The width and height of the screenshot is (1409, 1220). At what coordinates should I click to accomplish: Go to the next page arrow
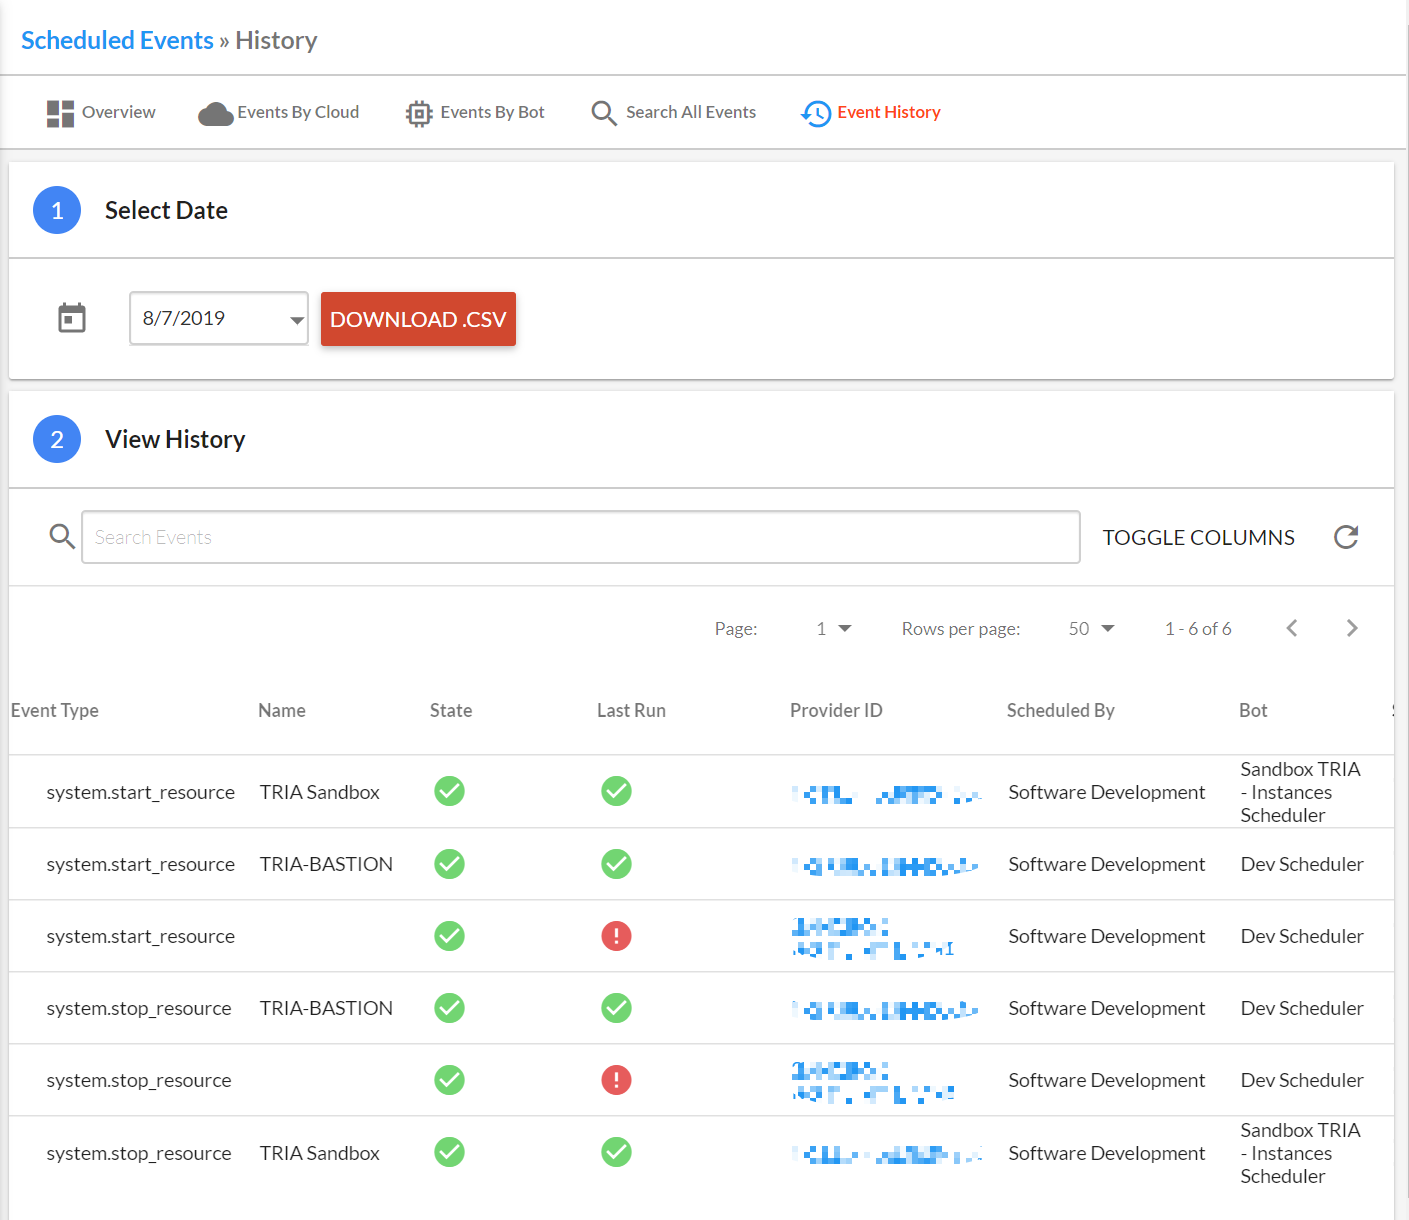pos(1352,628)
